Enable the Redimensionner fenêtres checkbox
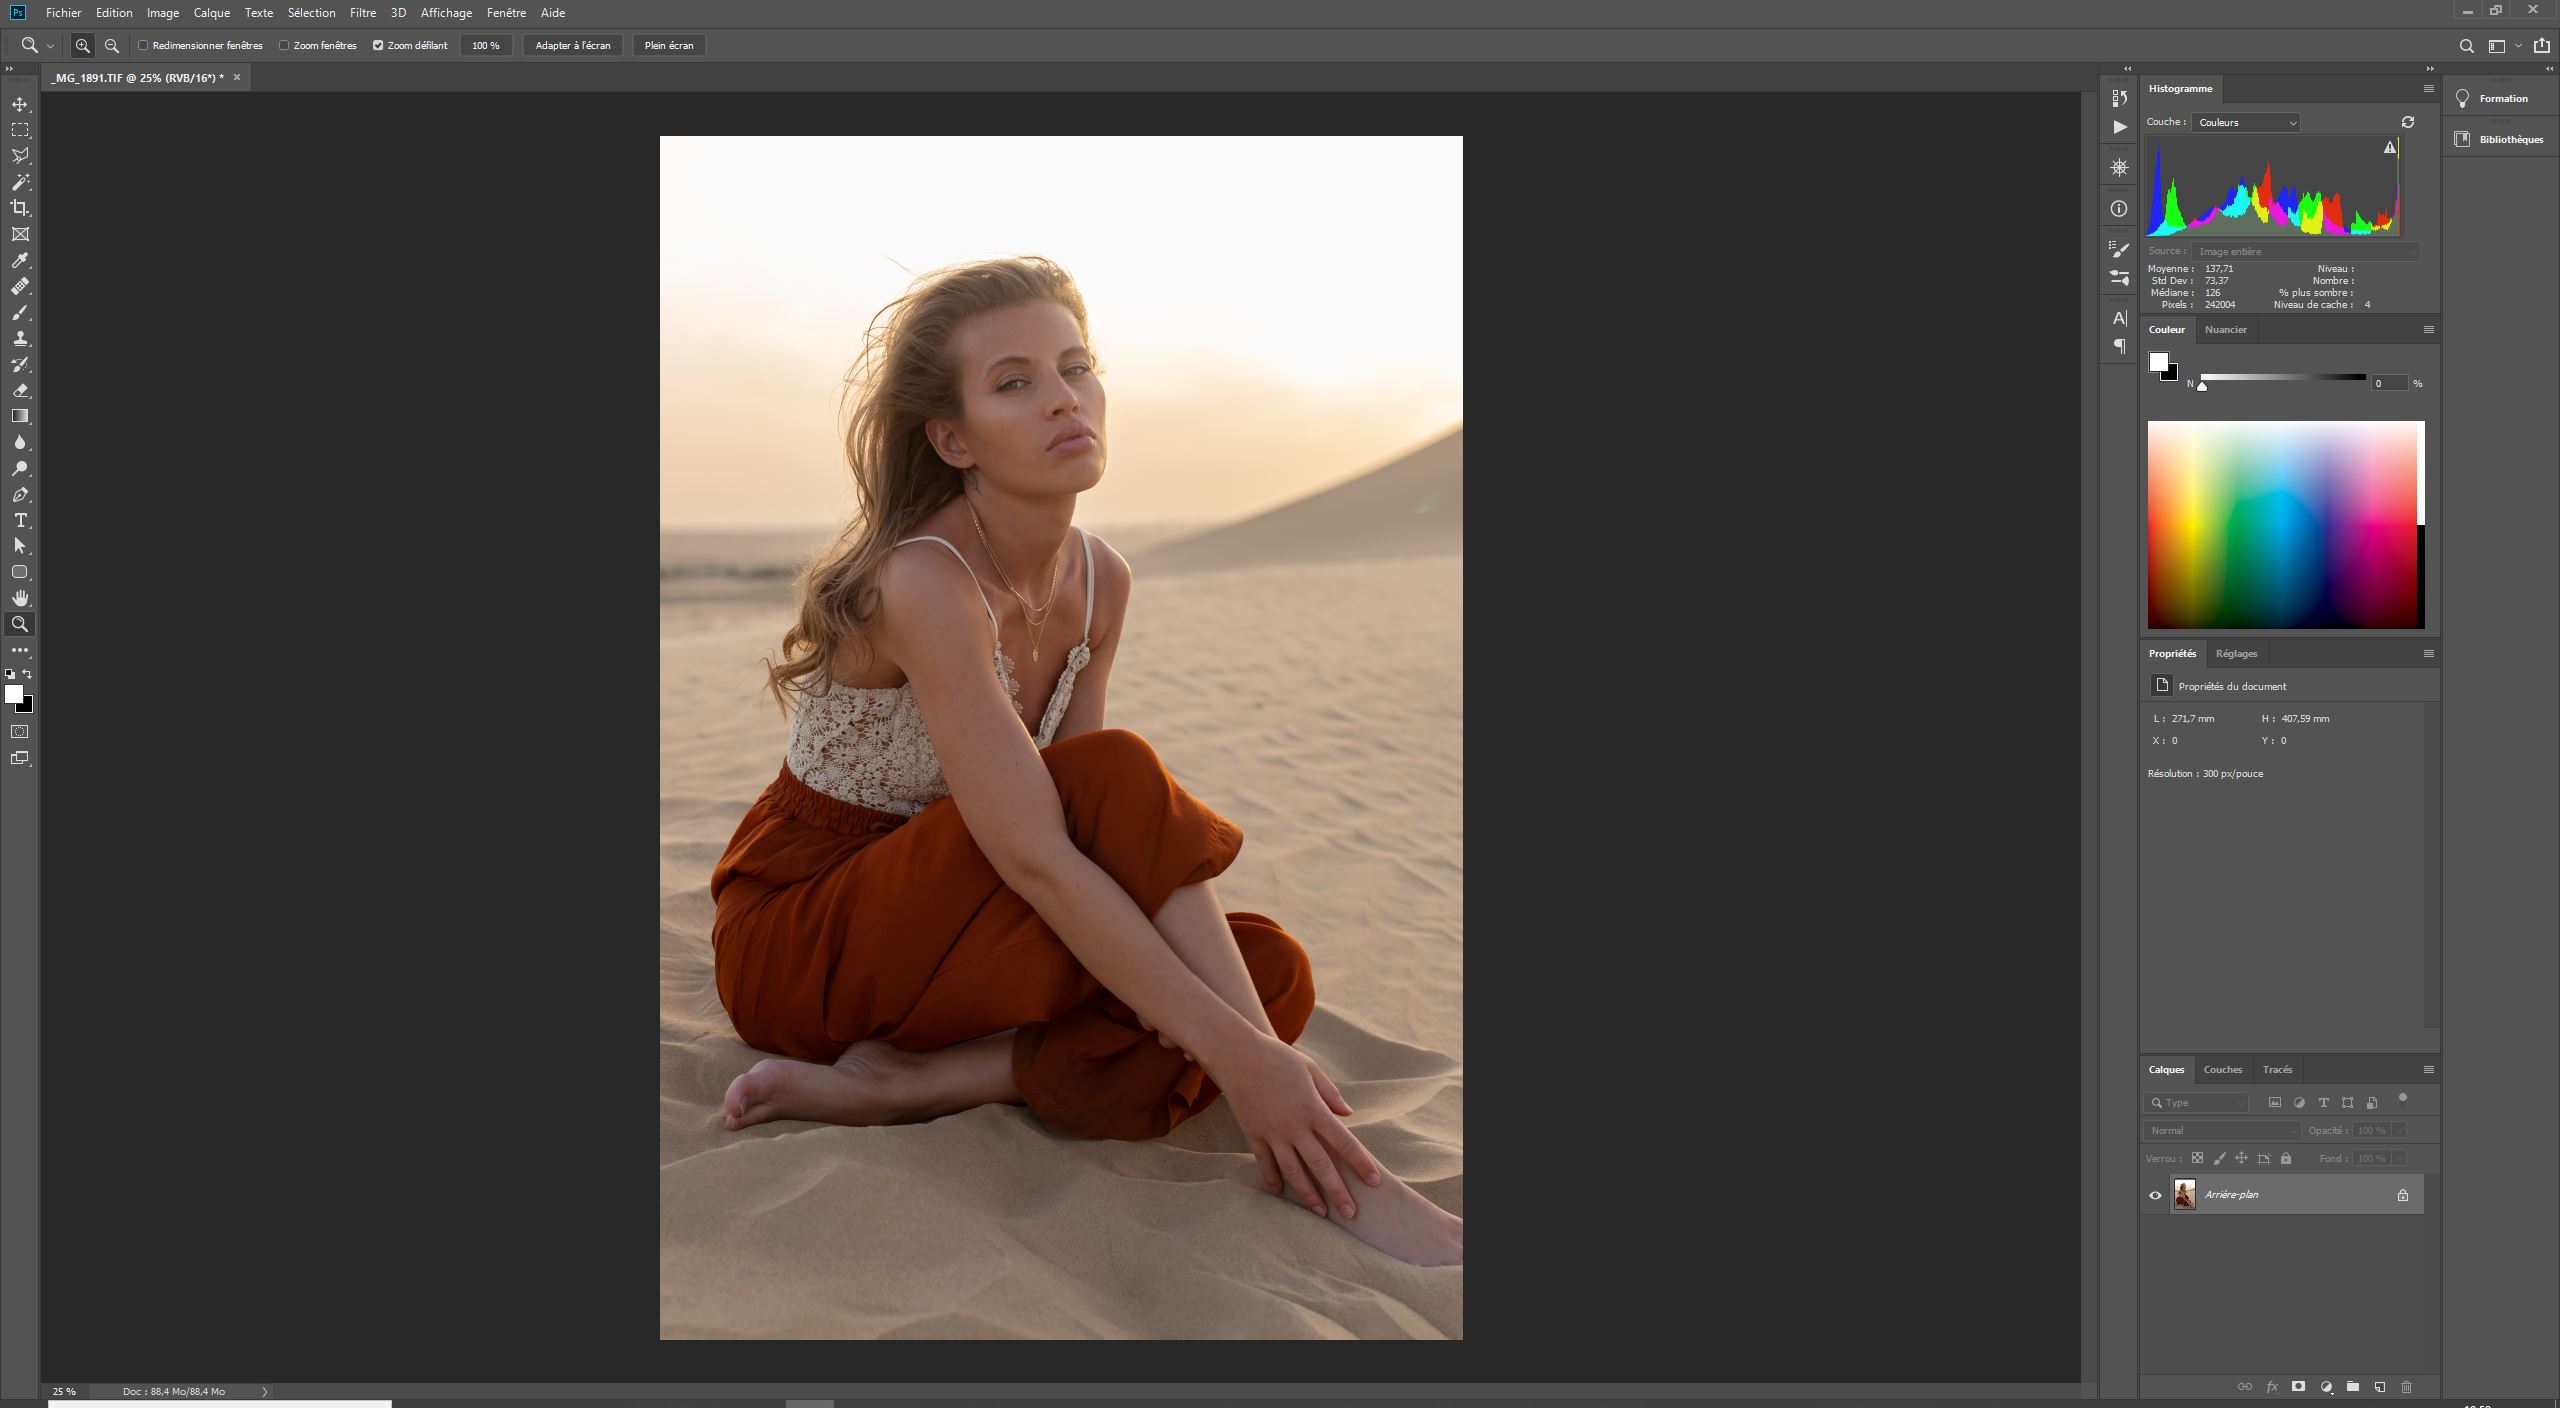 pos(143,45)
